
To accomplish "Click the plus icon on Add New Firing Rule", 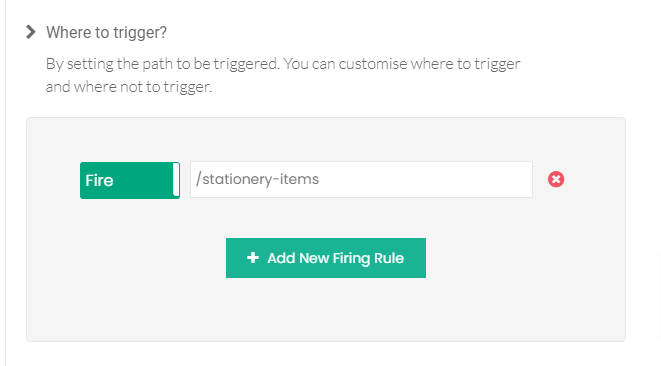I will click(x=253, y=258).
